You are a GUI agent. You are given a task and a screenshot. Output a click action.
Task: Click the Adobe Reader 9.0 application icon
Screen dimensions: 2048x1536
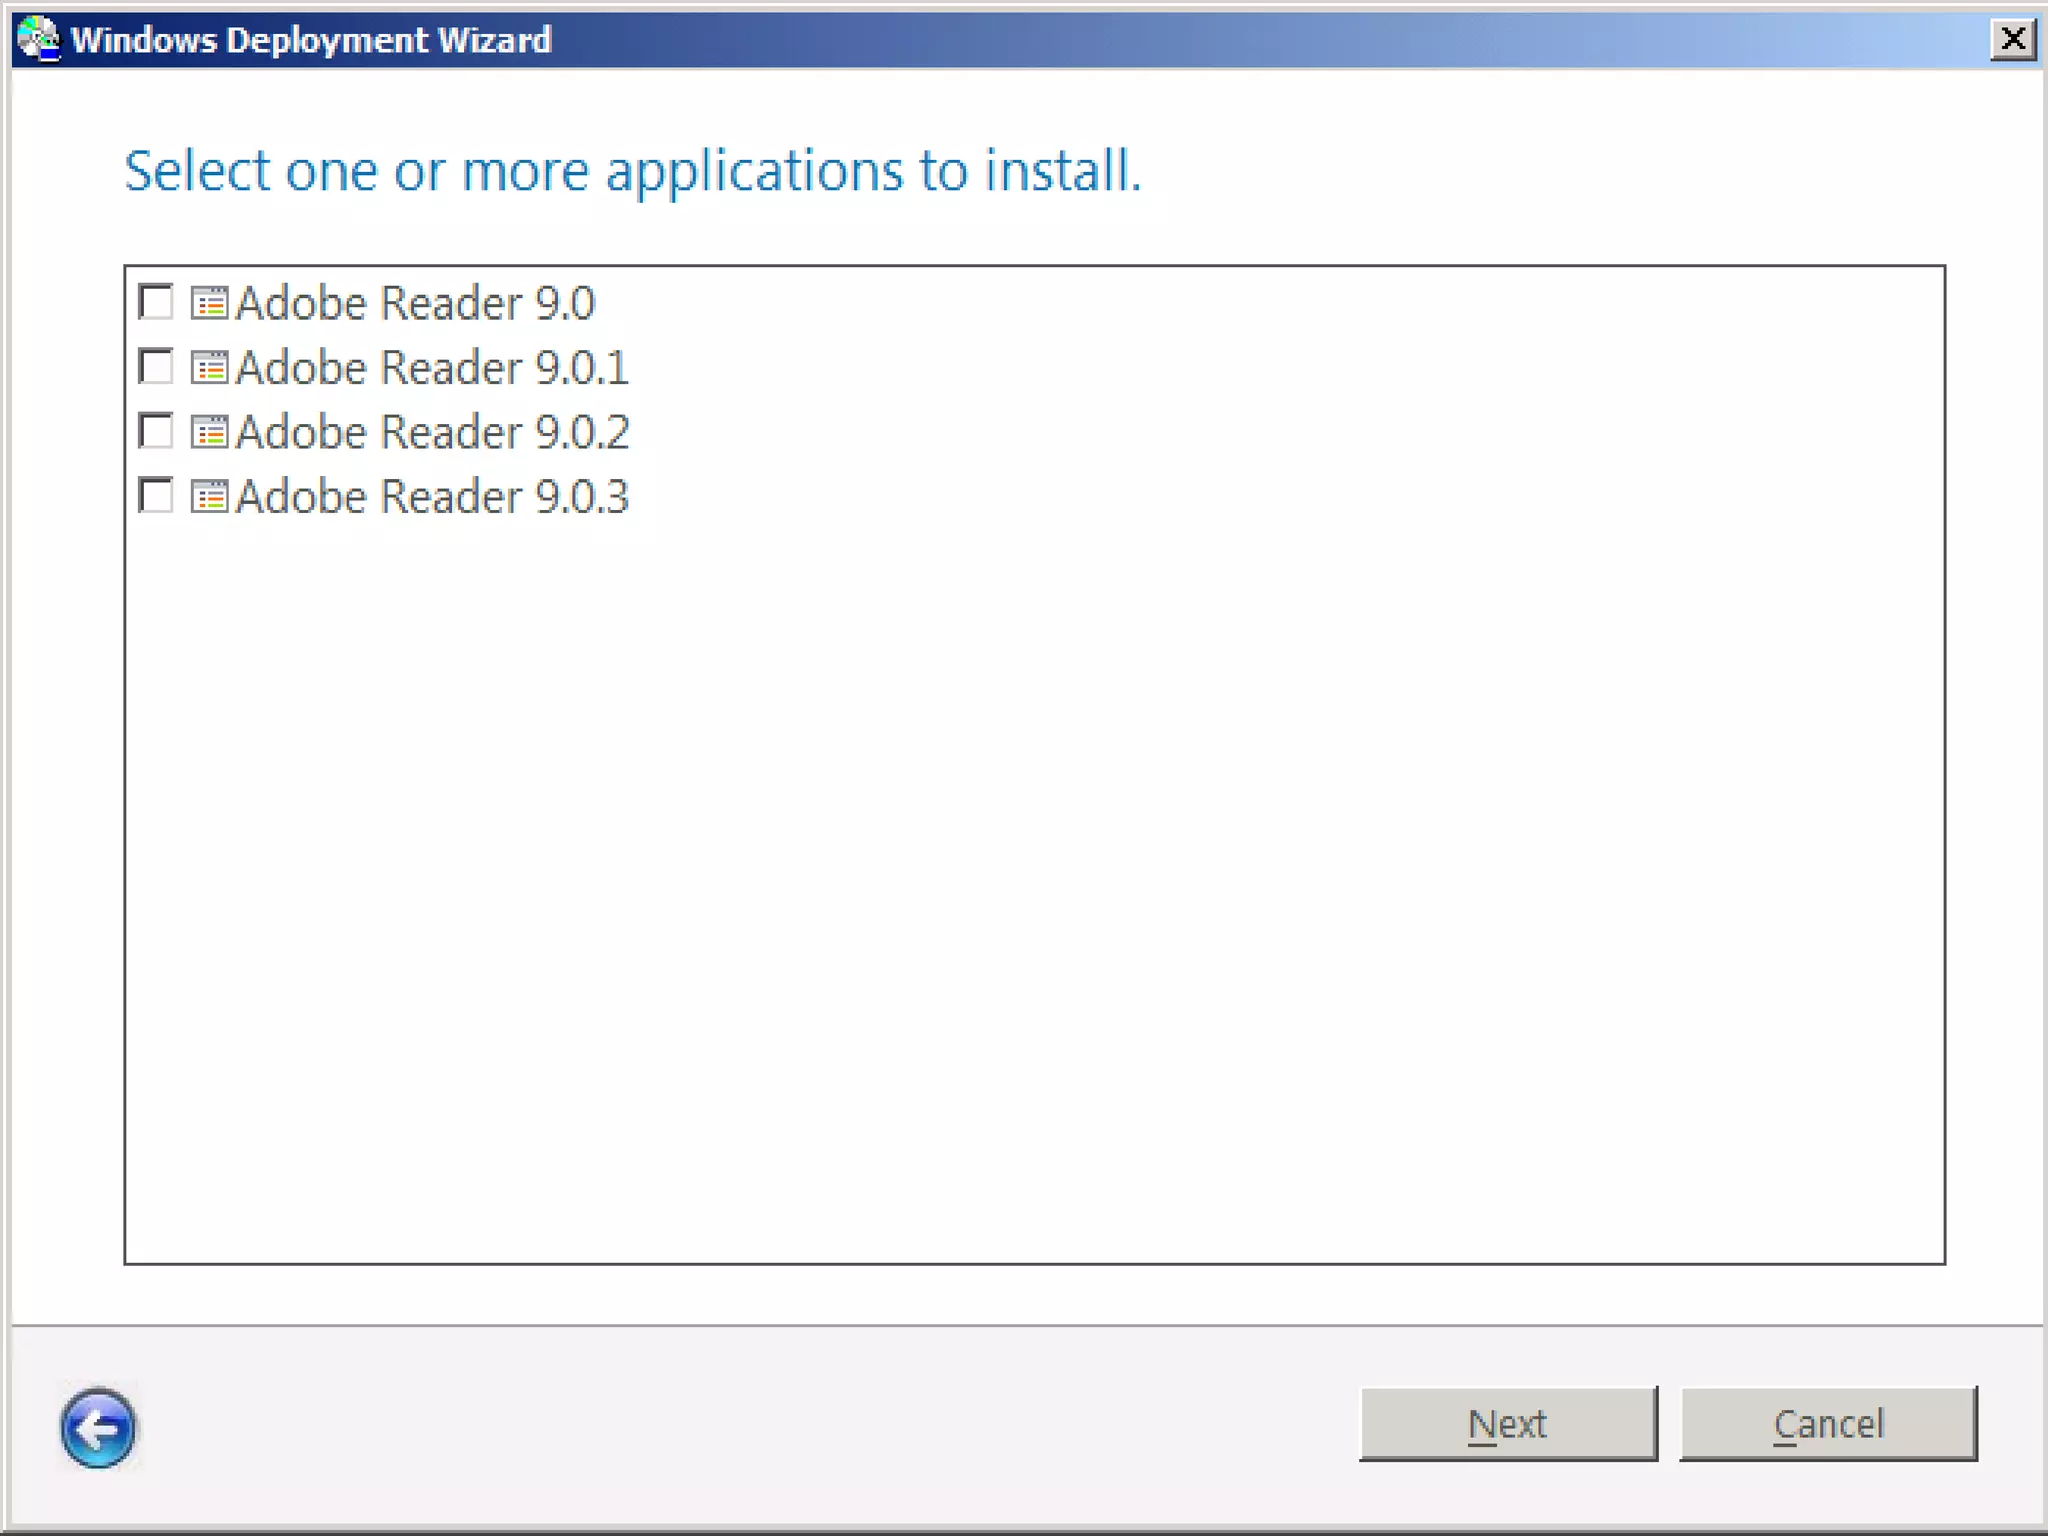pyautogui.click(x=209, y=303)
